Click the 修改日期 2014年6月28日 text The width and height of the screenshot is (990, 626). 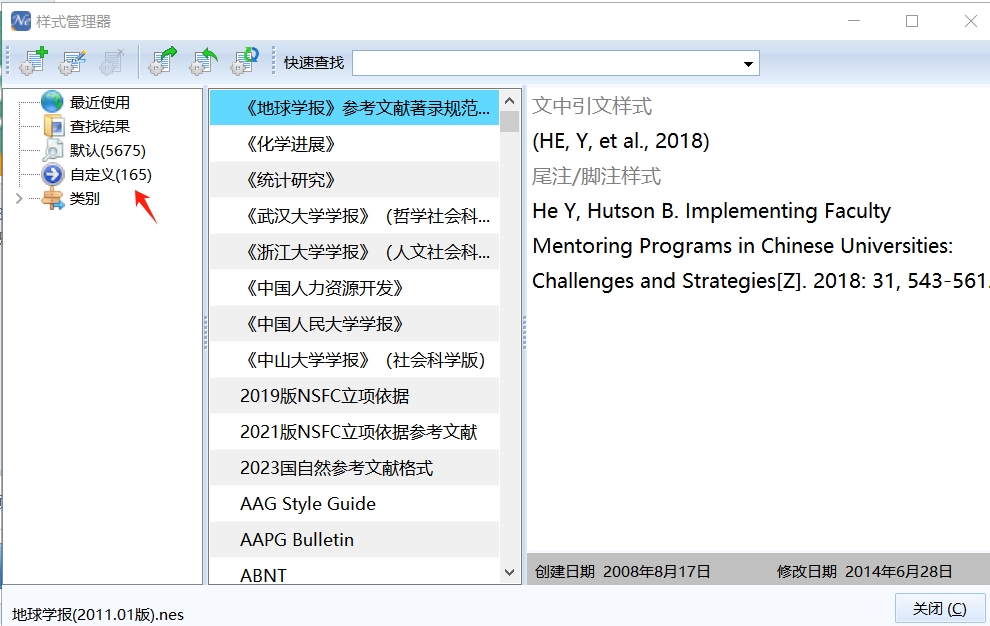pos(864,572)
